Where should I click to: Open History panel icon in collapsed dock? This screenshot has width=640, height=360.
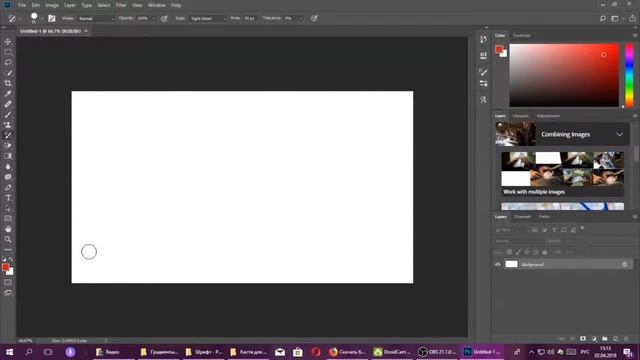pos(483,40)
